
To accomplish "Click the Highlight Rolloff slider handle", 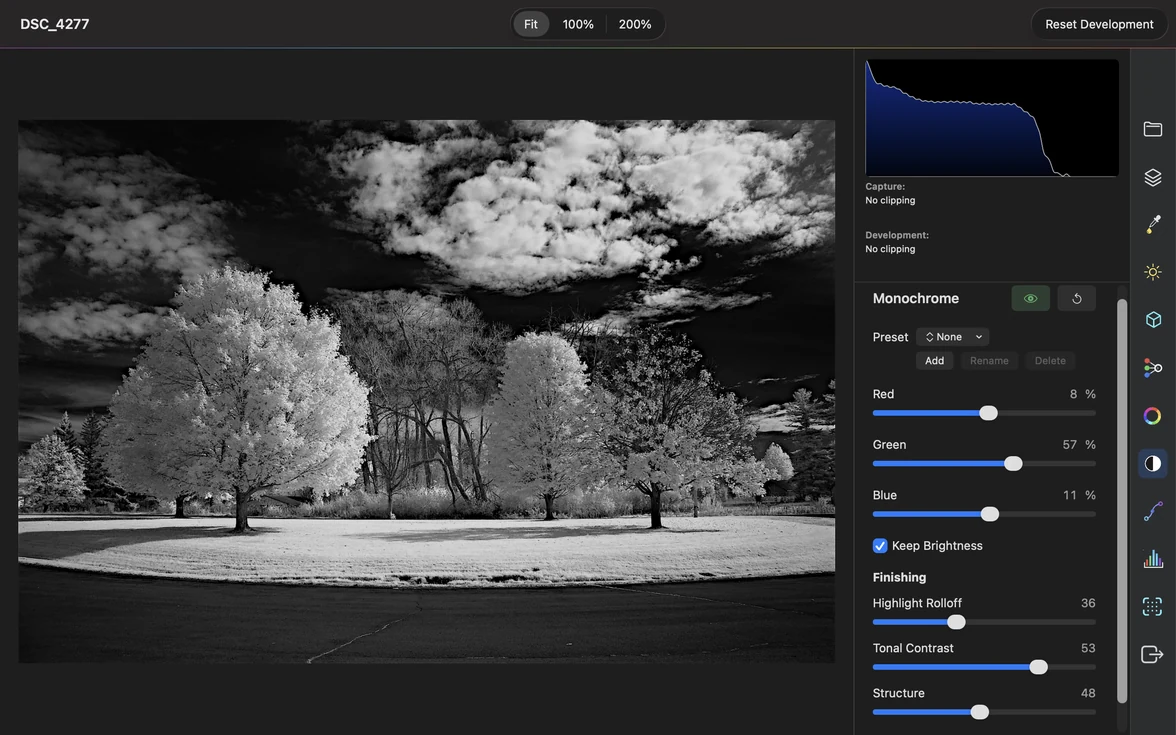I will click(956, 622).
